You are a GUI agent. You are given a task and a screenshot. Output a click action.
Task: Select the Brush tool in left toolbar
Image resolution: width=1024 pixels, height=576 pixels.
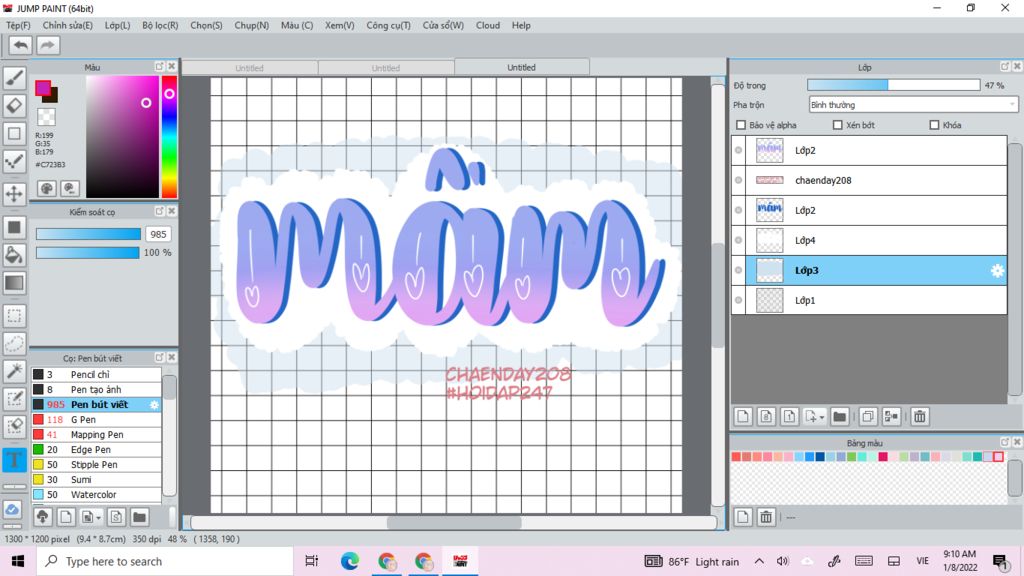[x=14, y=78]
